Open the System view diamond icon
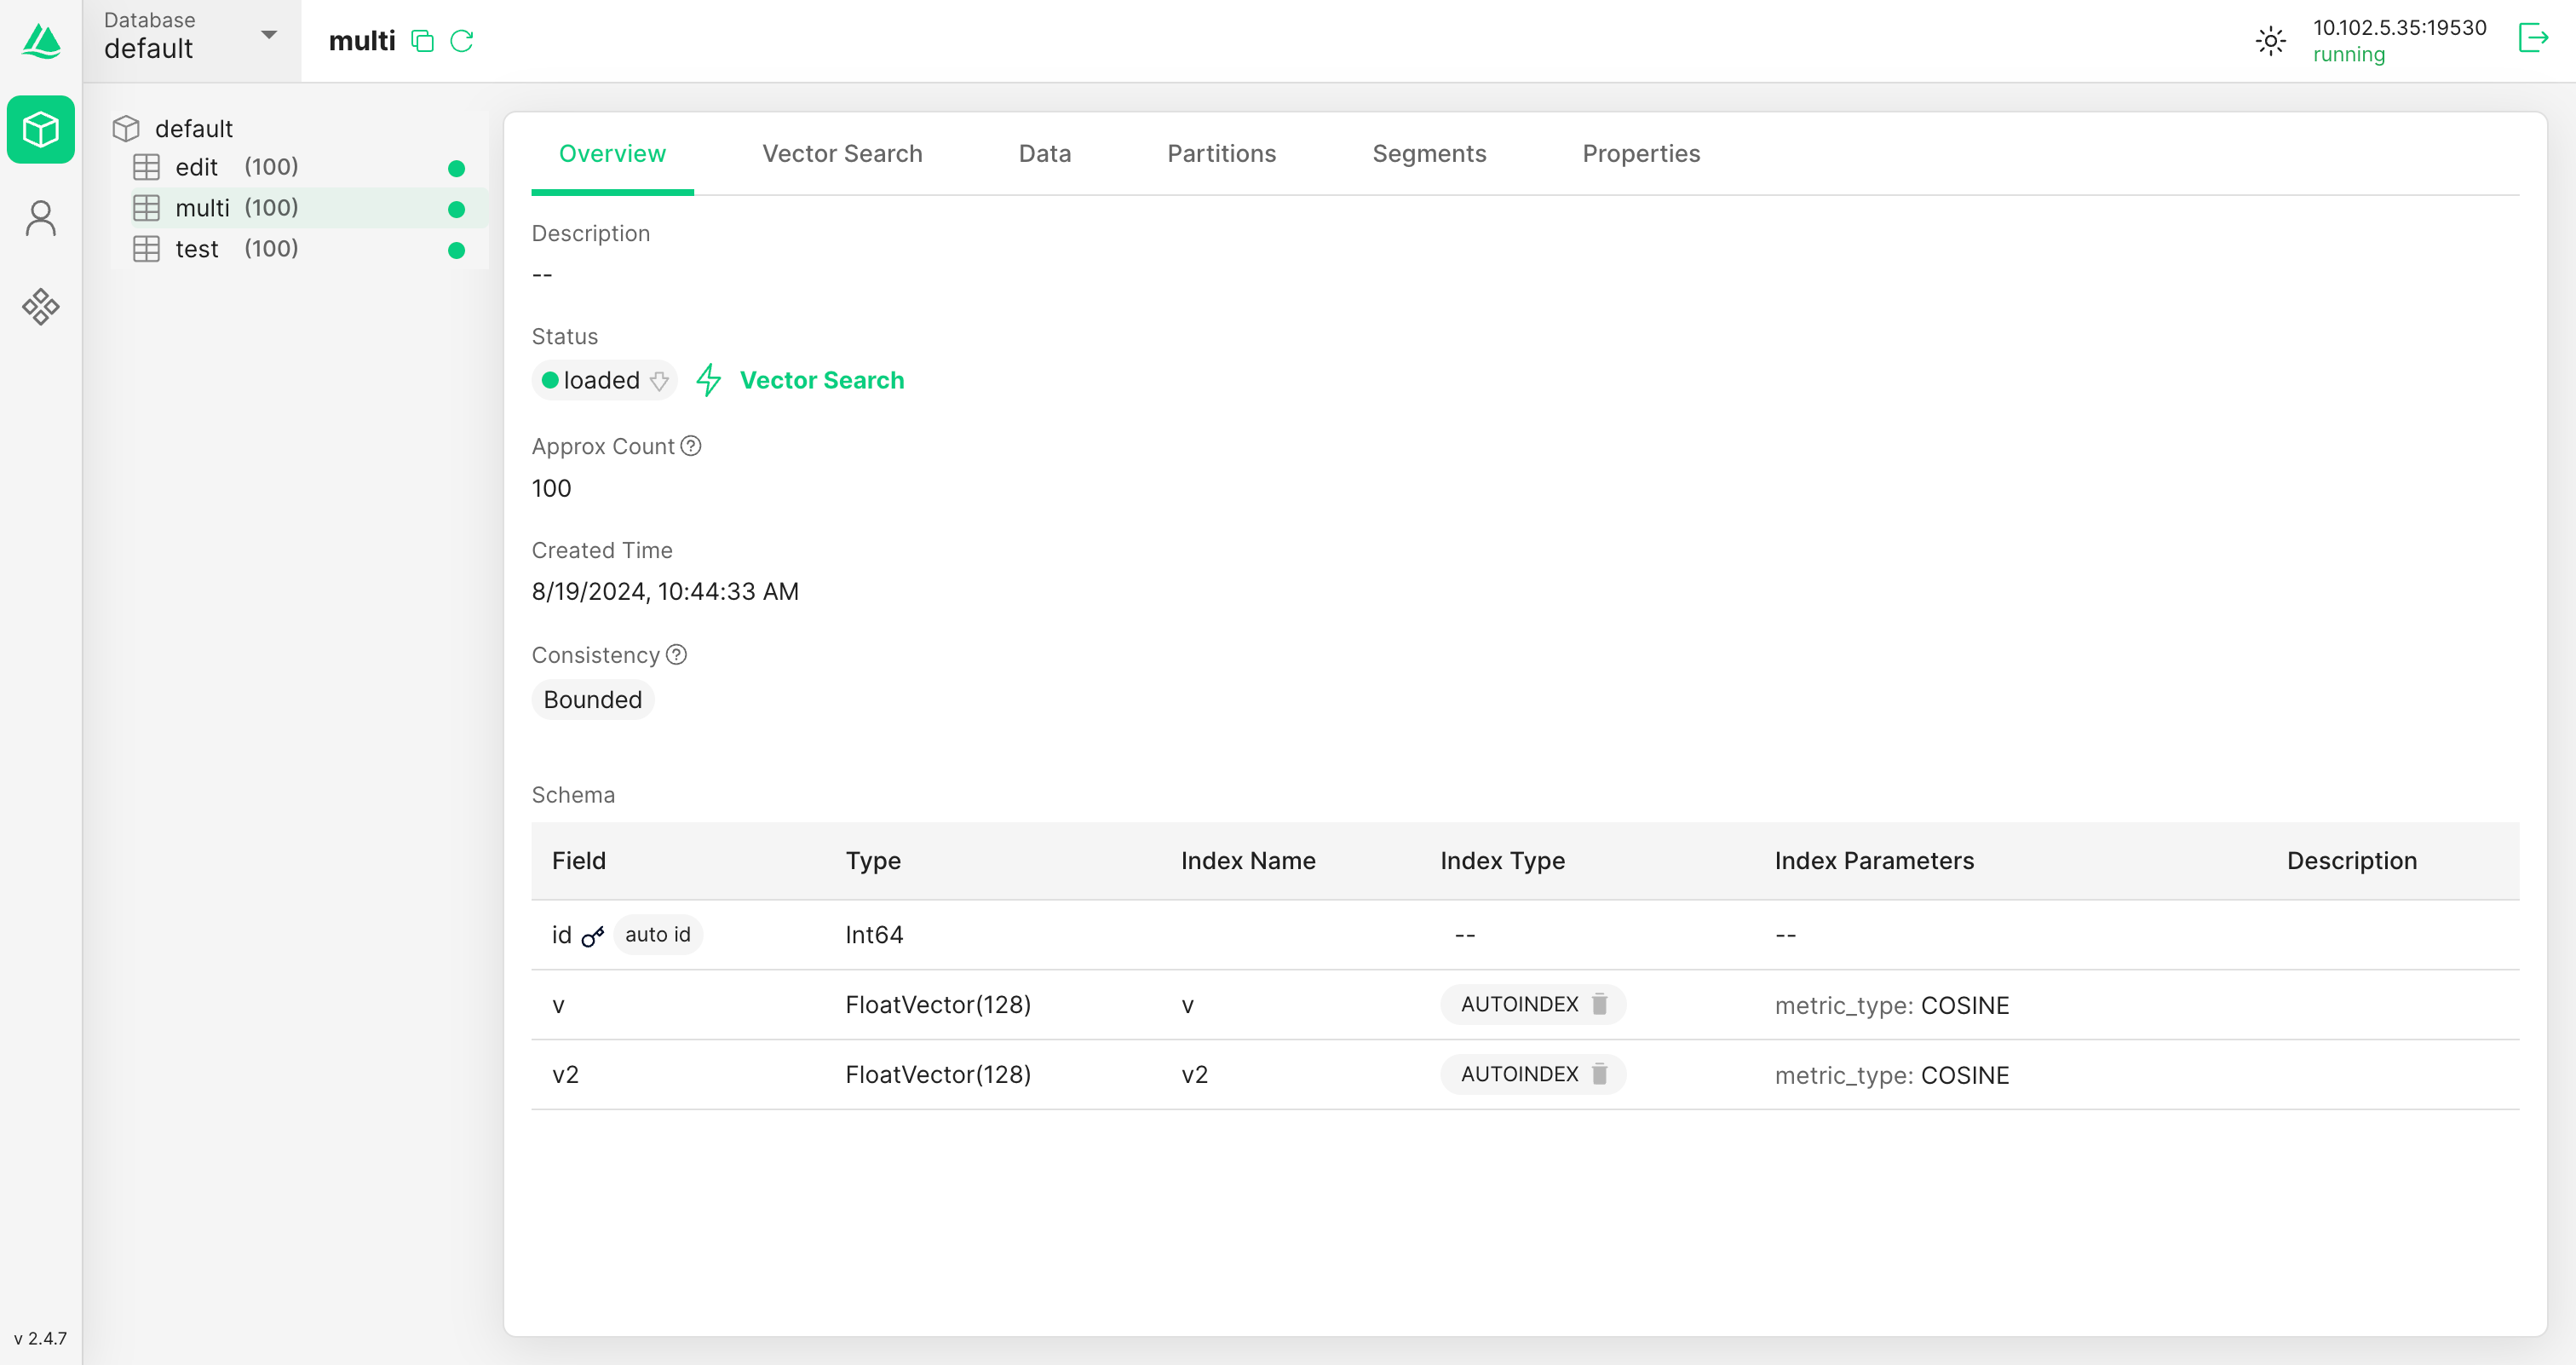 tap(41, 306)
